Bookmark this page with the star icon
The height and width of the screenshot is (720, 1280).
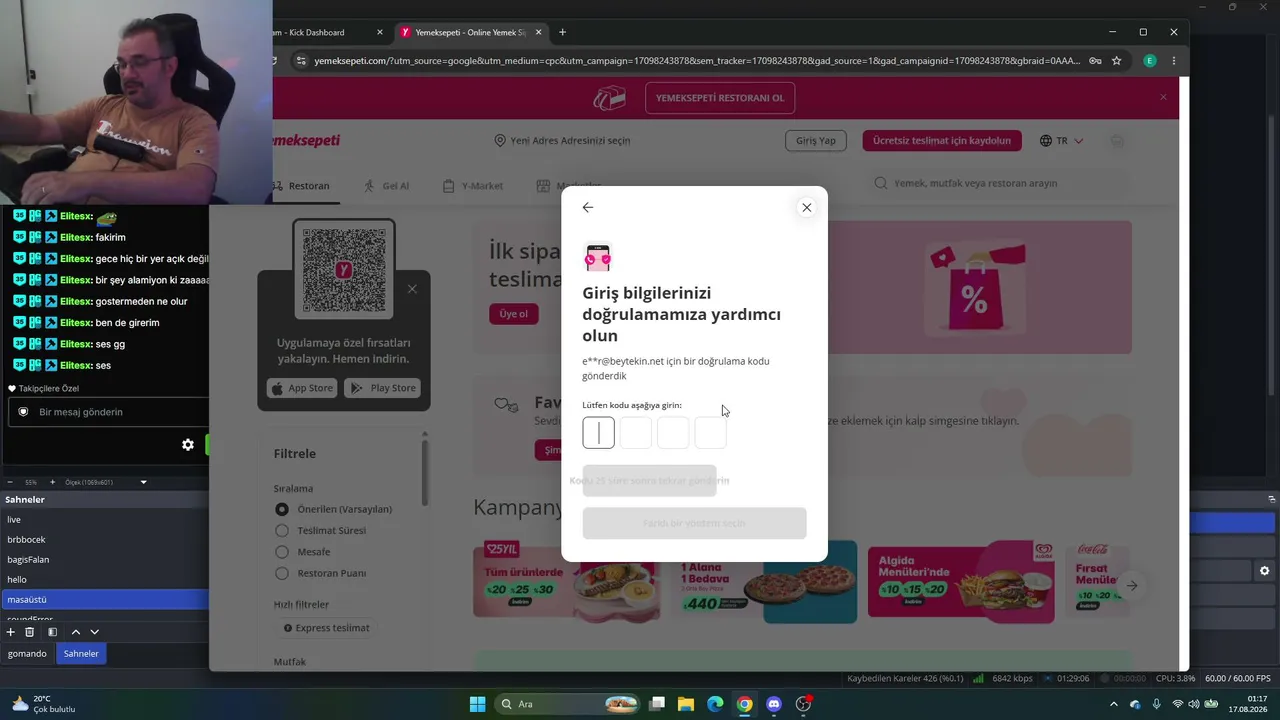point(1117,61)
